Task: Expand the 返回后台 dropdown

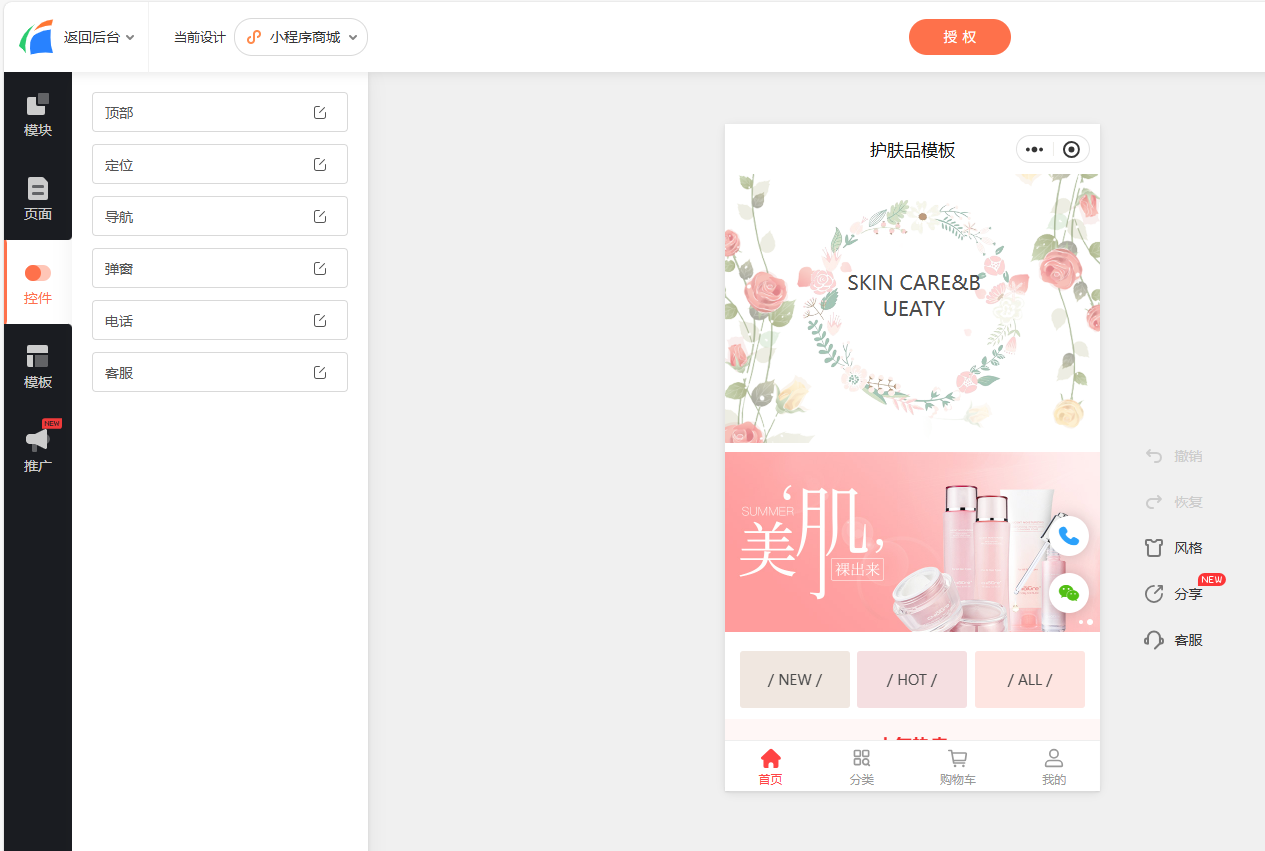Action: click(x=99, y=37)
